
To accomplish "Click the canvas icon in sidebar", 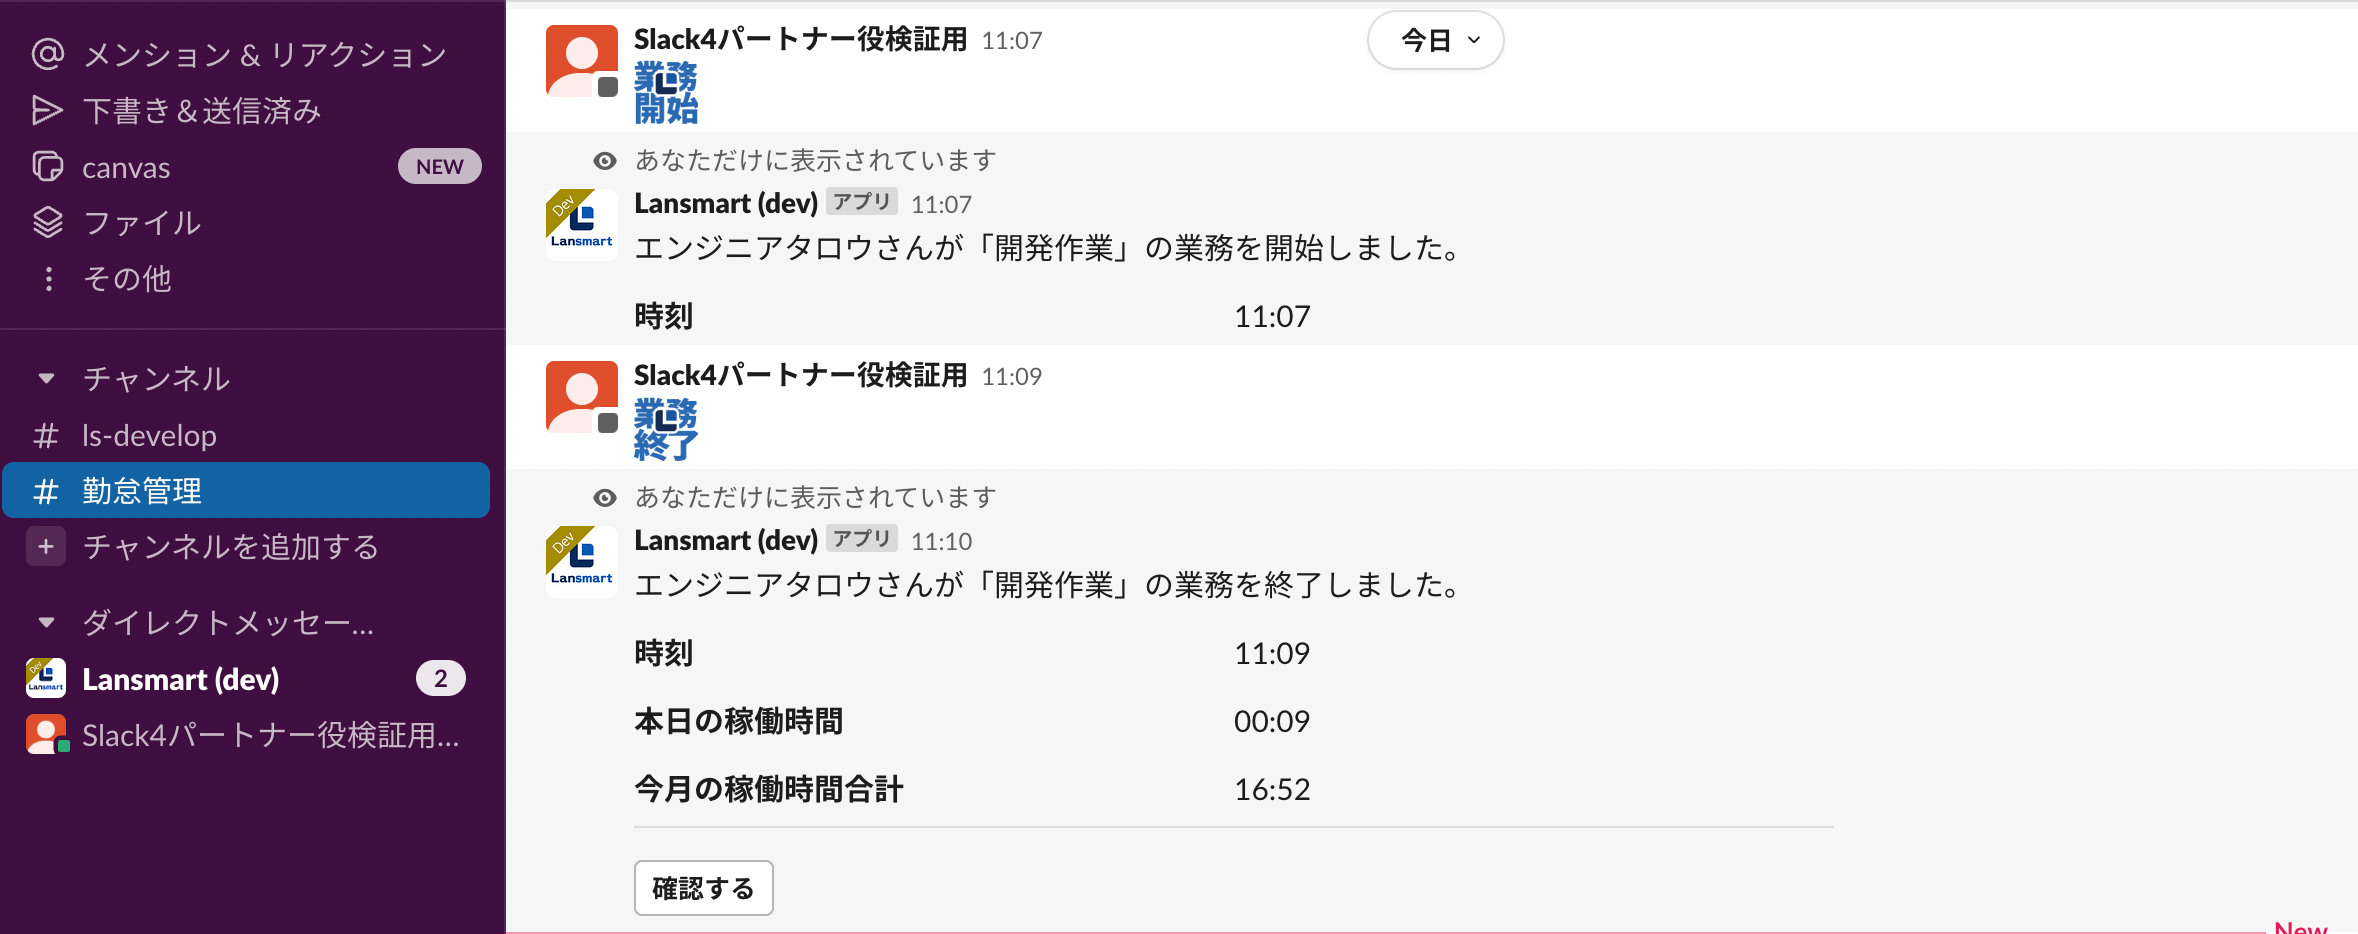I will point(47,166).
